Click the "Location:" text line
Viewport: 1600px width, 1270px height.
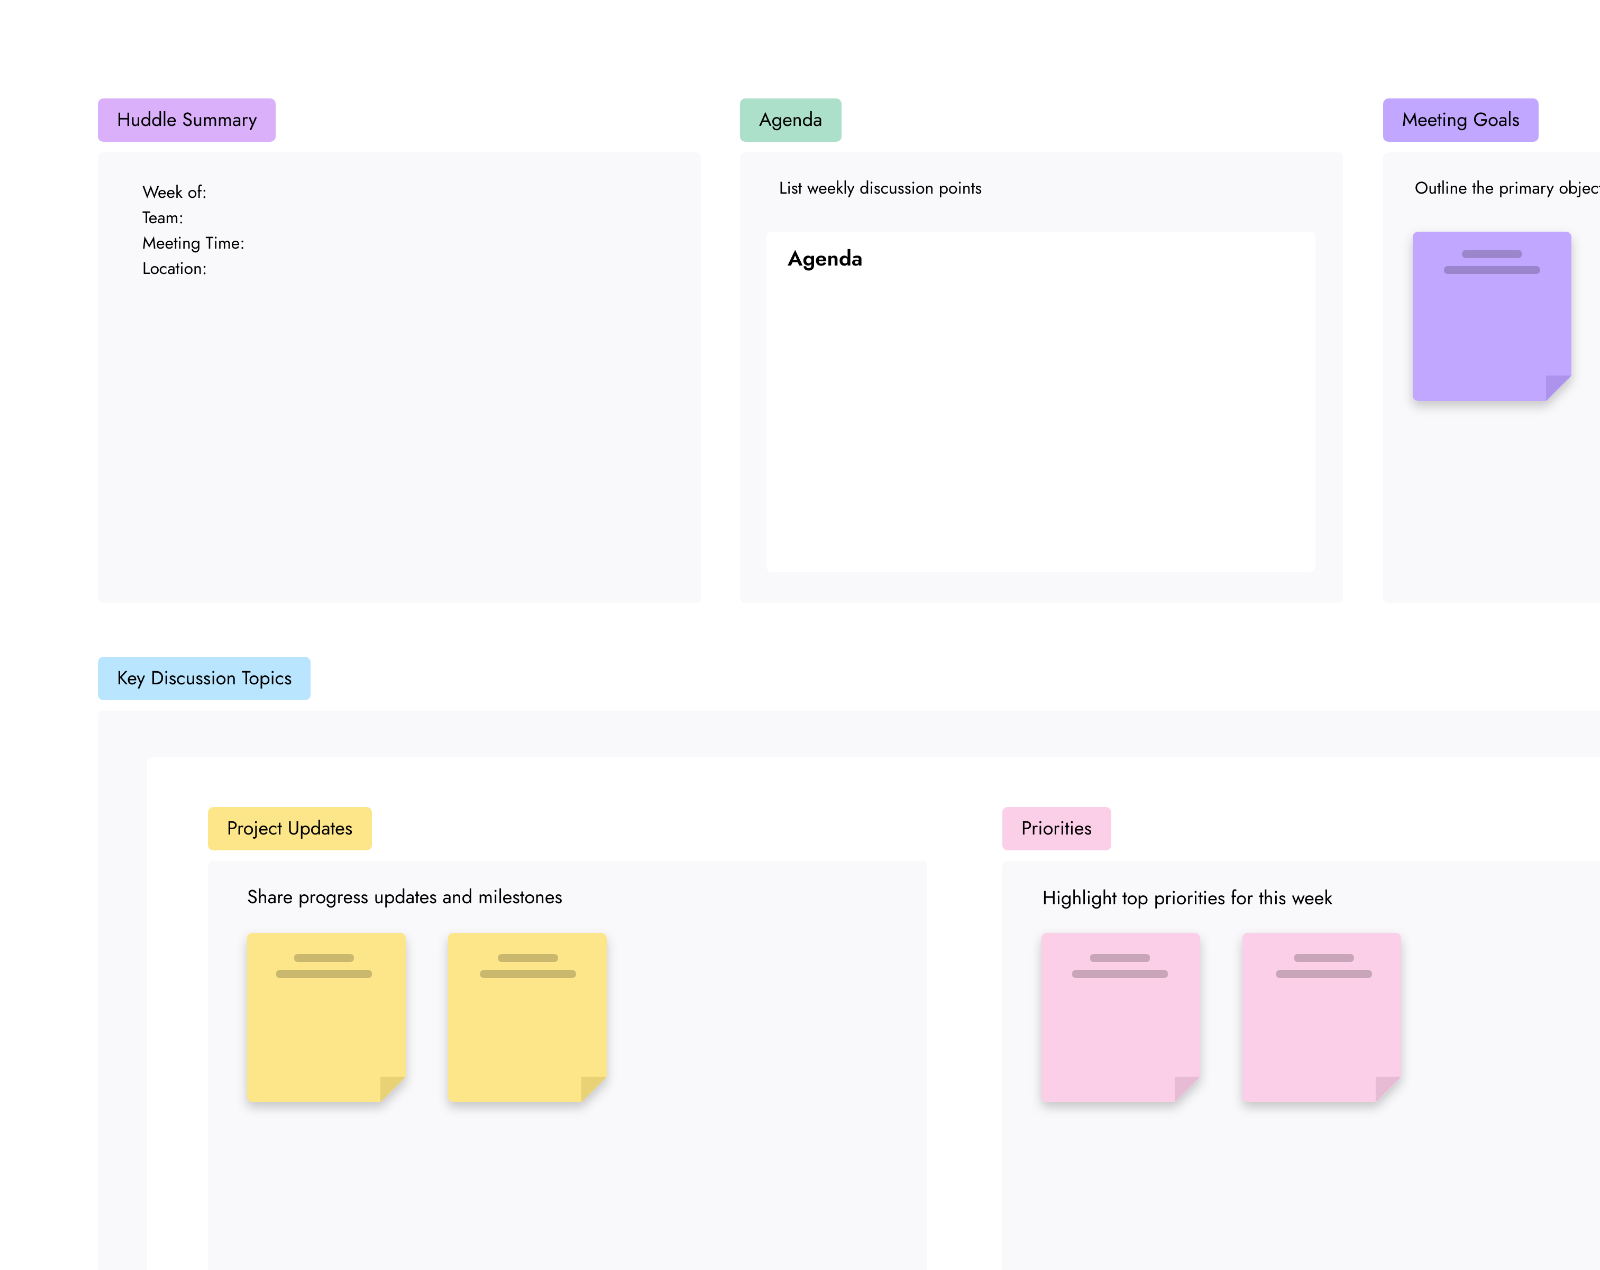[x=174, y=269]
